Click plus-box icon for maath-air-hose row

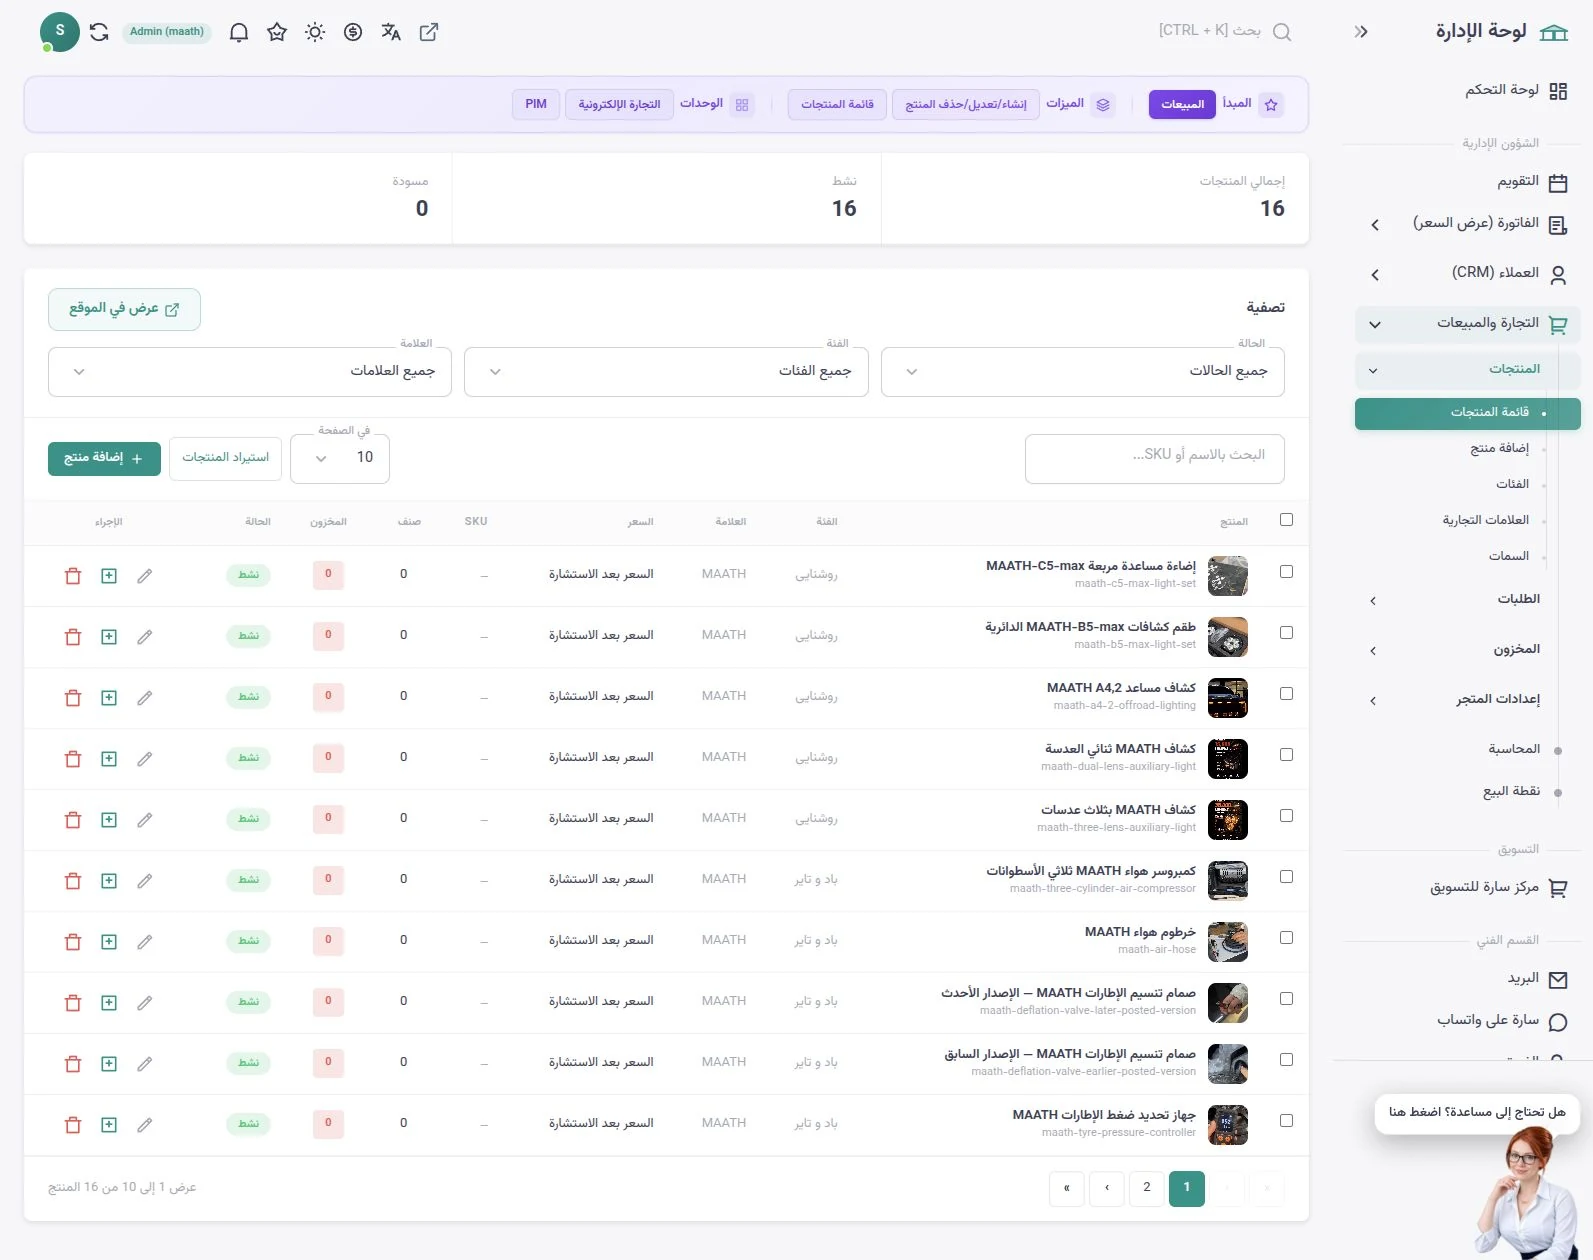(109, 942)
